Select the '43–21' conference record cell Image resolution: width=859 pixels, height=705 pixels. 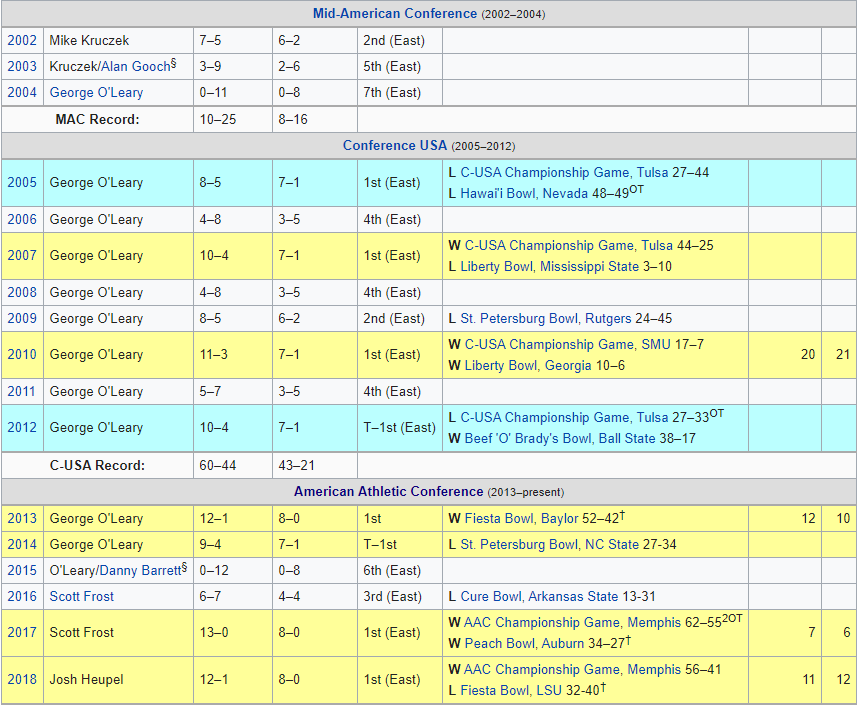pyautogui.click(x=315, y=466)
